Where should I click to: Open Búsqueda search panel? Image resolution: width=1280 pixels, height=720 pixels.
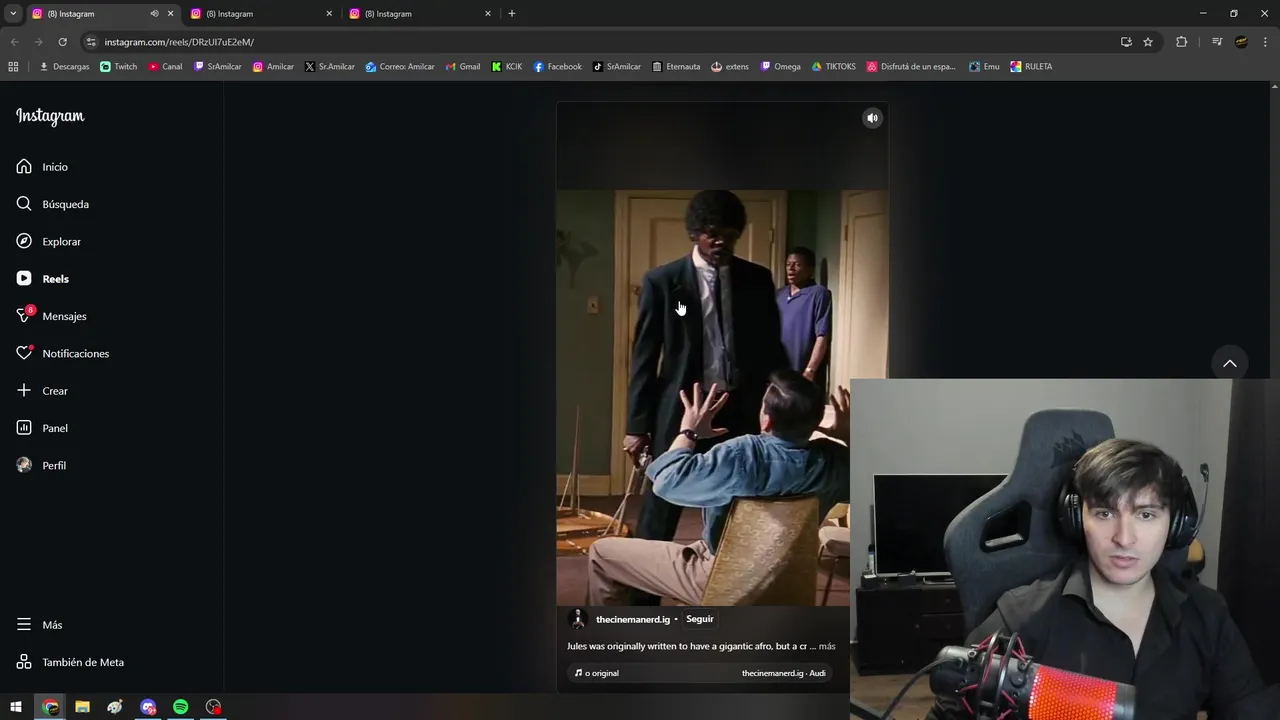coord(52,204)
